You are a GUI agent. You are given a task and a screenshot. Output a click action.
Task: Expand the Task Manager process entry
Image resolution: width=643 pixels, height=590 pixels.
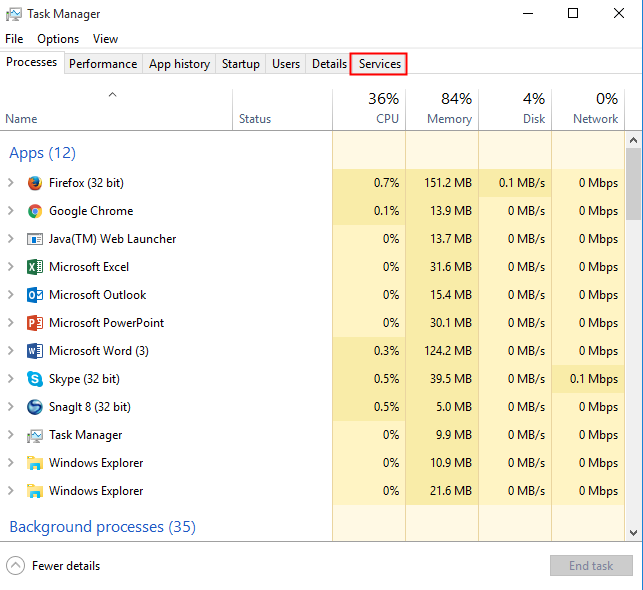click(x=11, y=435)
